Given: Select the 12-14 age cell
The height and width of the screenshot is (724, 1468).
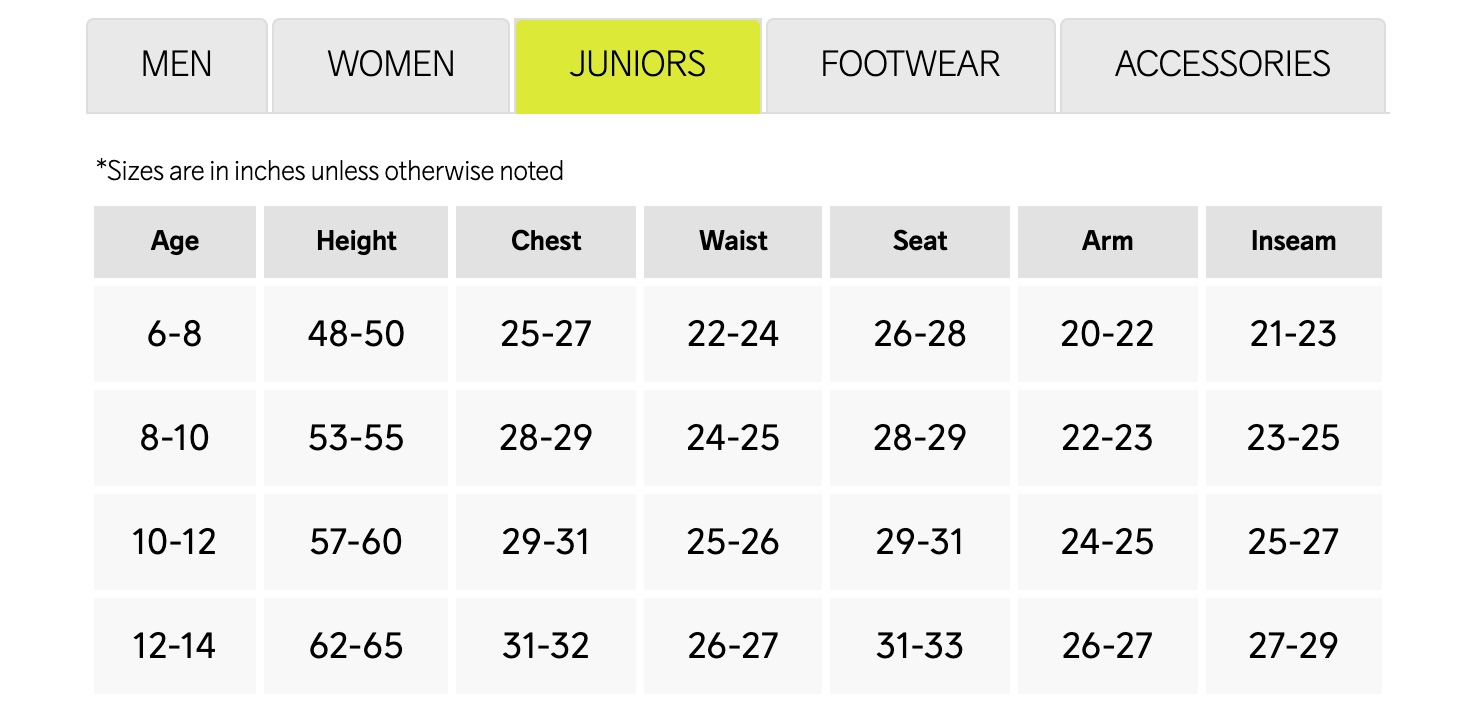Looking at the screenshot, I should click(175, 646).
